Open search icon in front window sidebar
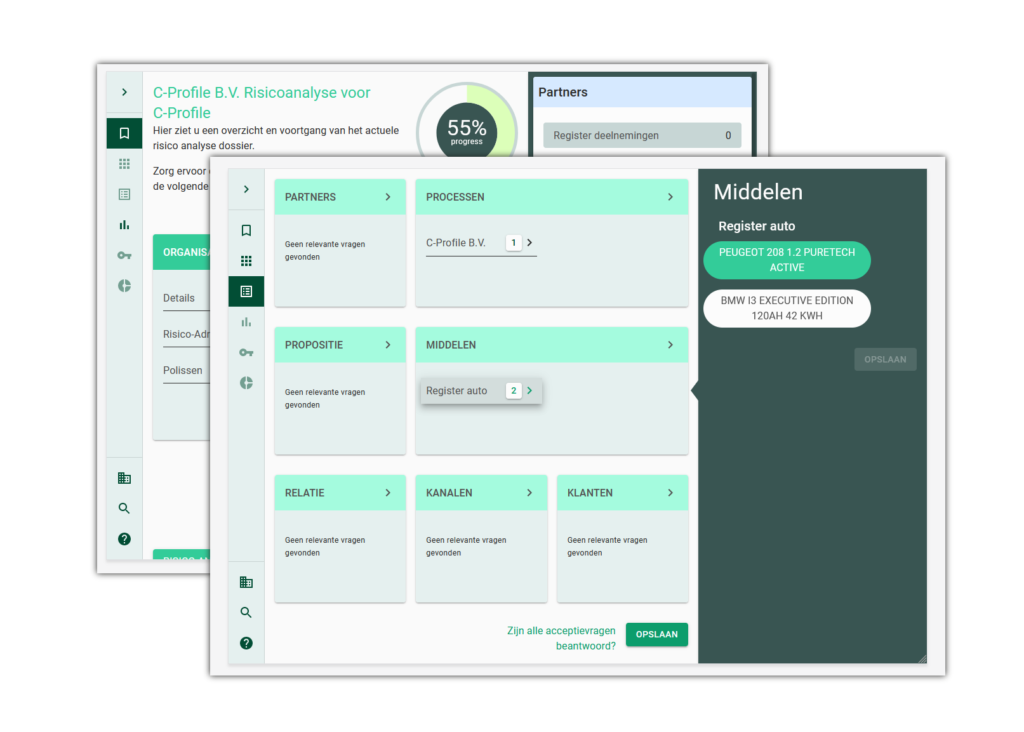Image resolution: width=1024 pixels, height=732 pixels. (246, 613)
